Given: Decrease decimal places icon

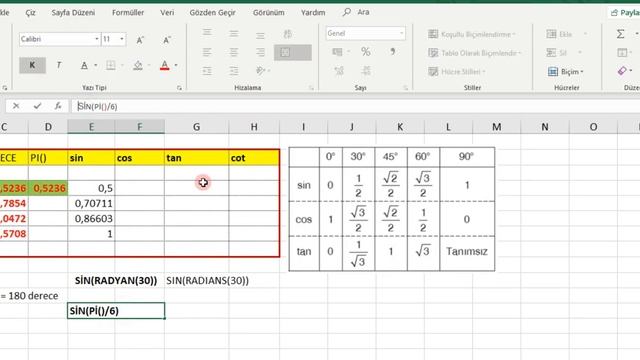Looking at the screenshot, I should [x=366, y=71].
